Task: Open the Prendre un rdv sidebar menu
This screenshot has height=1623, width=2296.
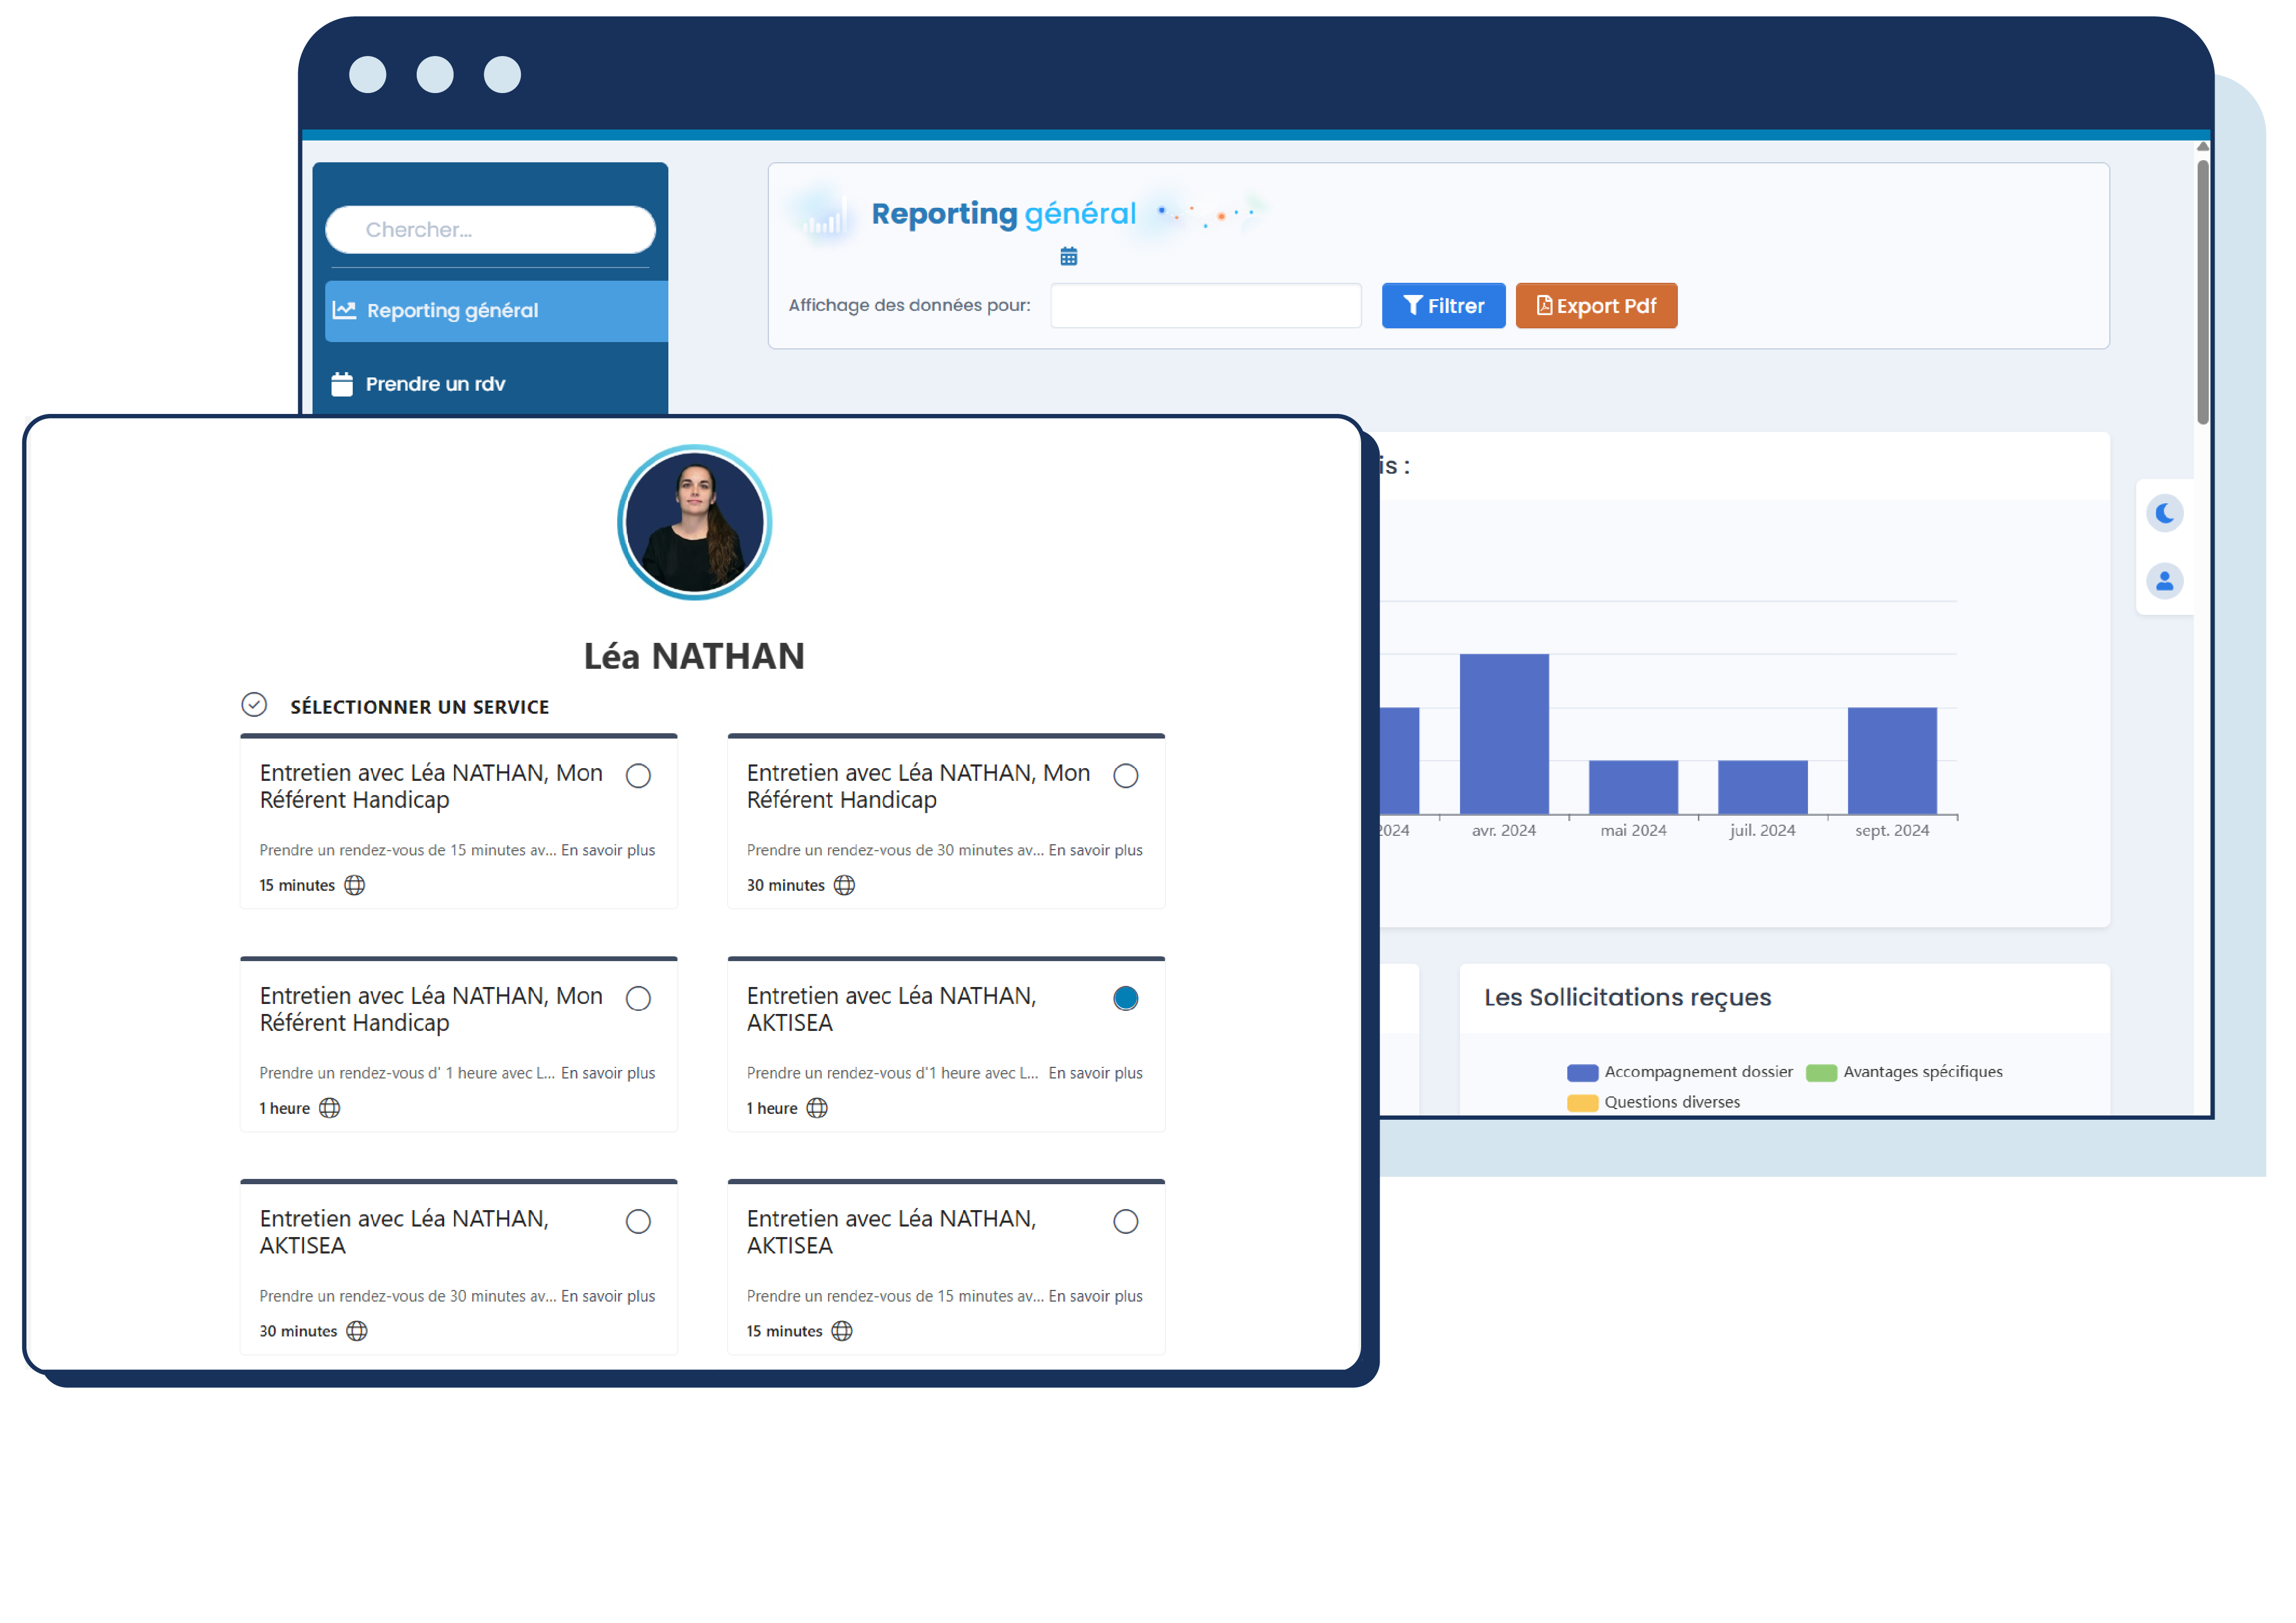Action: [x=496, y=384]
